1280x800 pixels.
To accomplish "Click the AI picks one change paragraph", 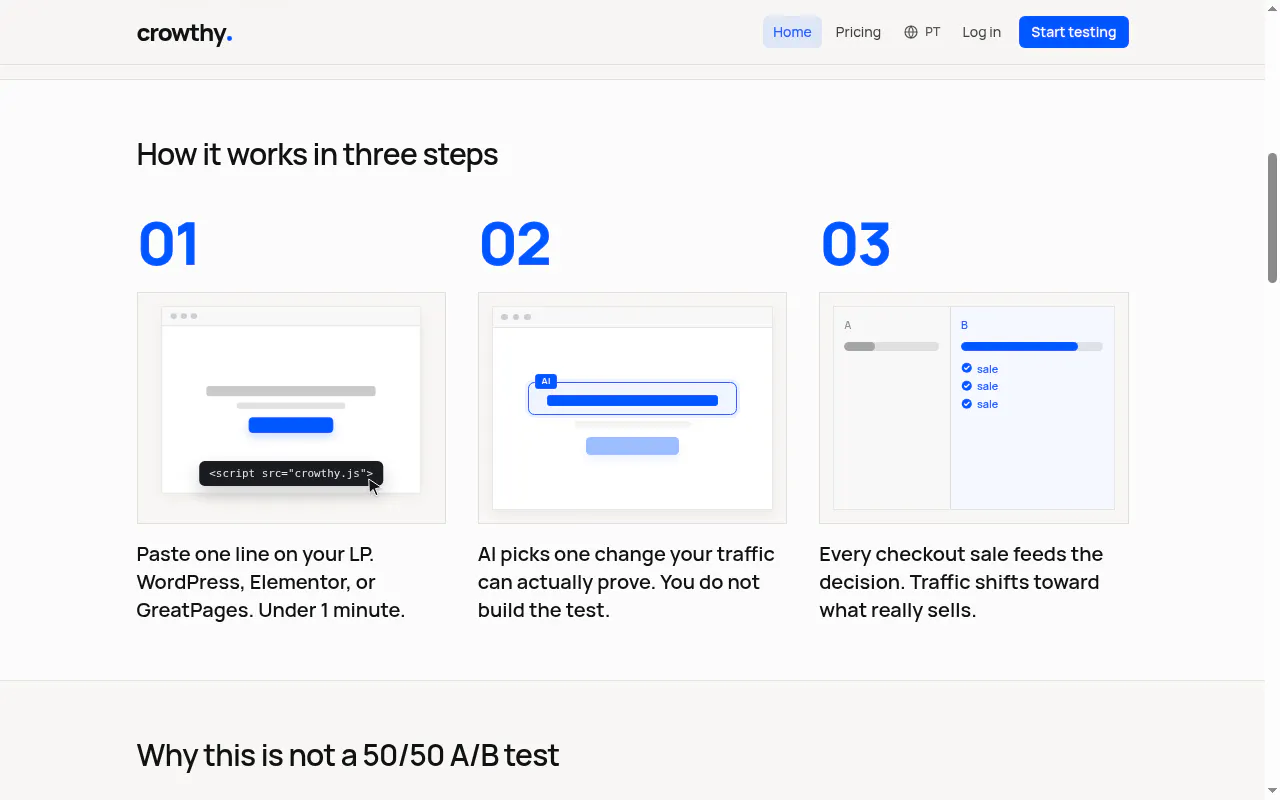I will click(x=626, y=582).
